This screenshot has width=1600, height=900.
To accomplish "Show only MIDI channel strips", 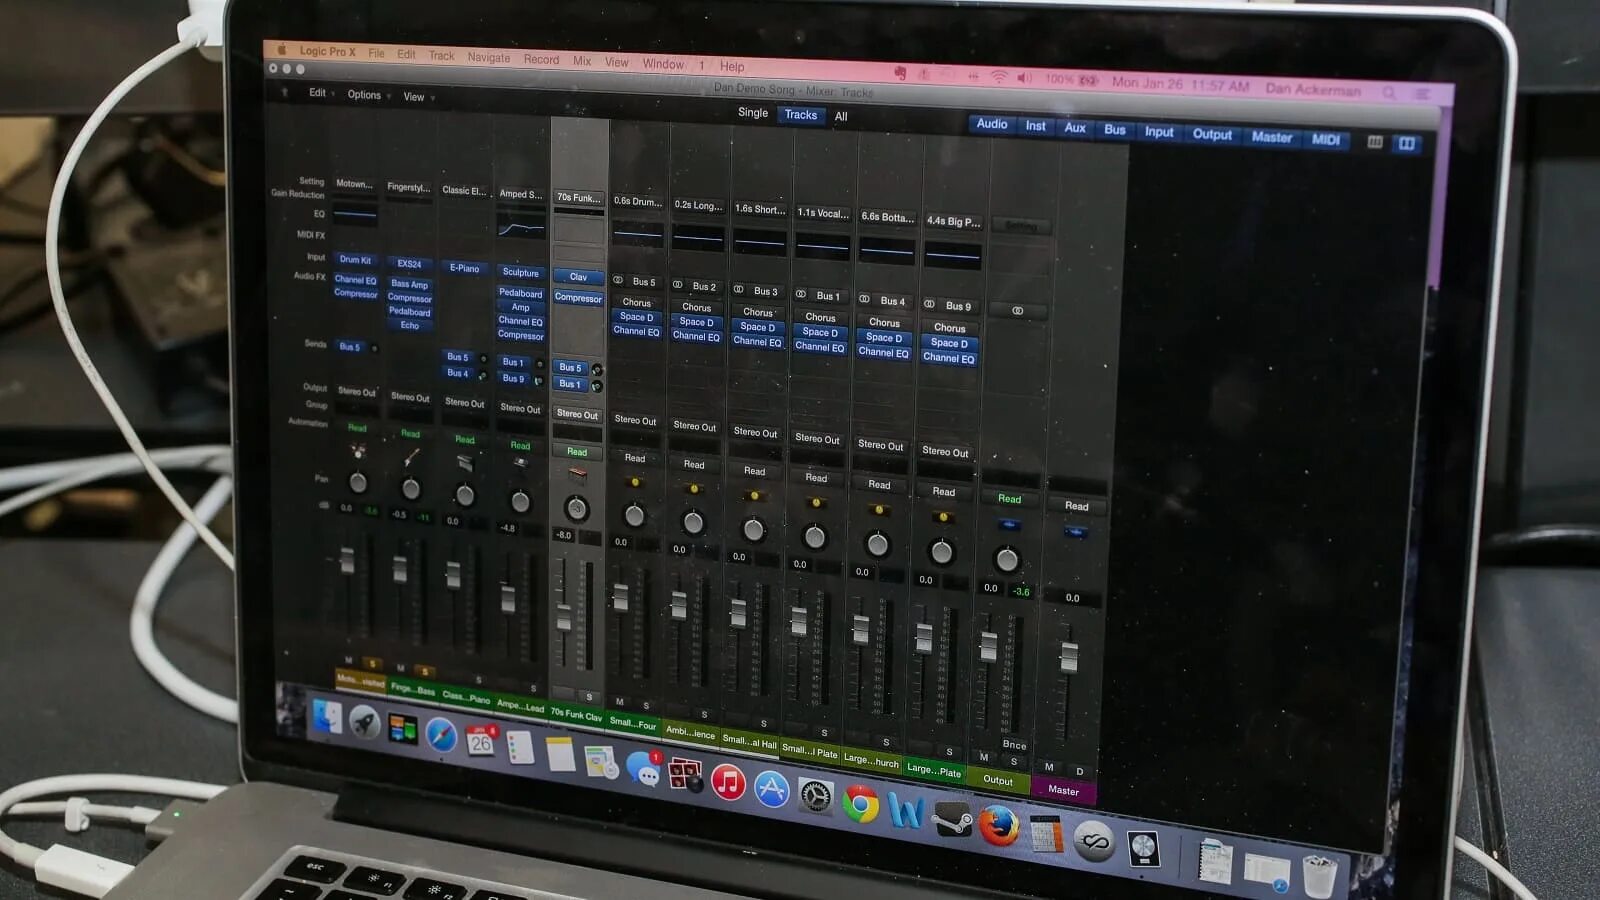I will point(1325,140).
